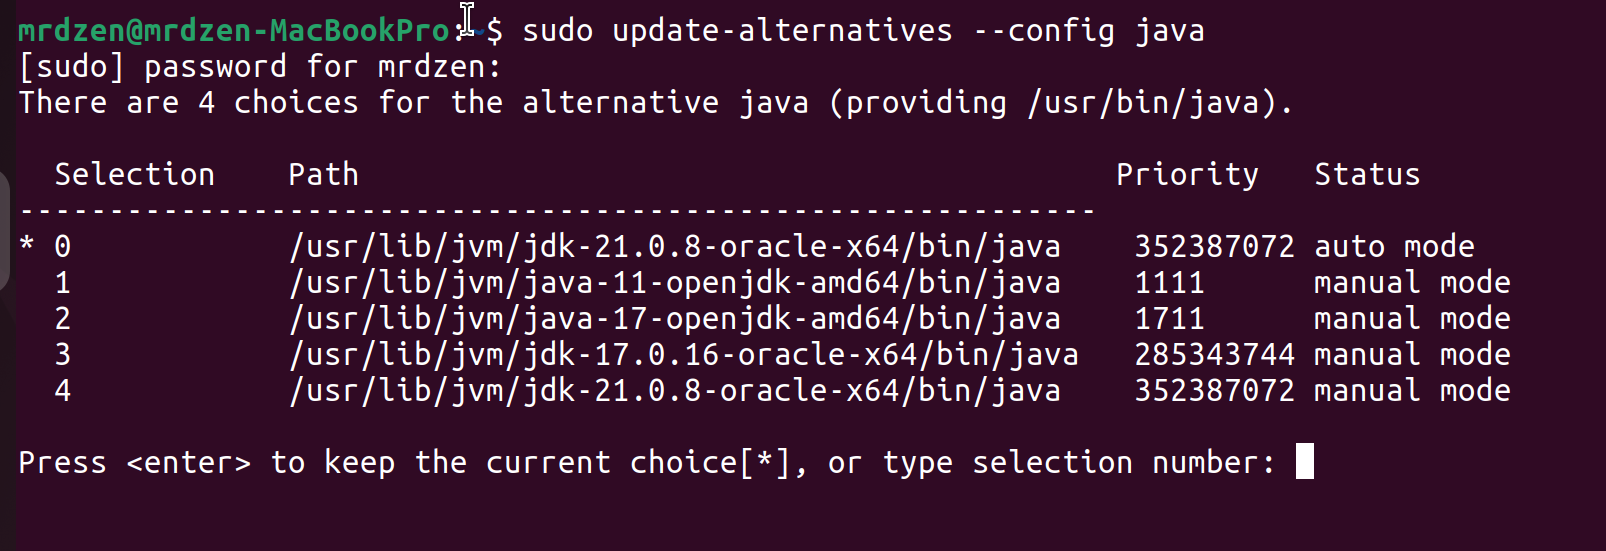
Task: Click the jdk-21.0.8-oracle path in selection 0 row
Action: [x=675, y=247]
